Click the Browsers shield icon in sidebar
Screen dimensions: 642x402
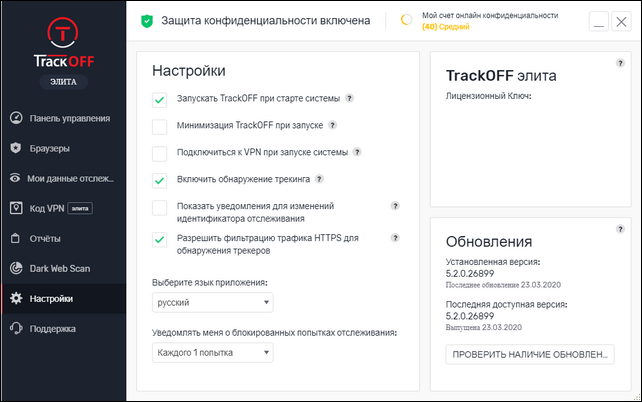pos(15,148)
